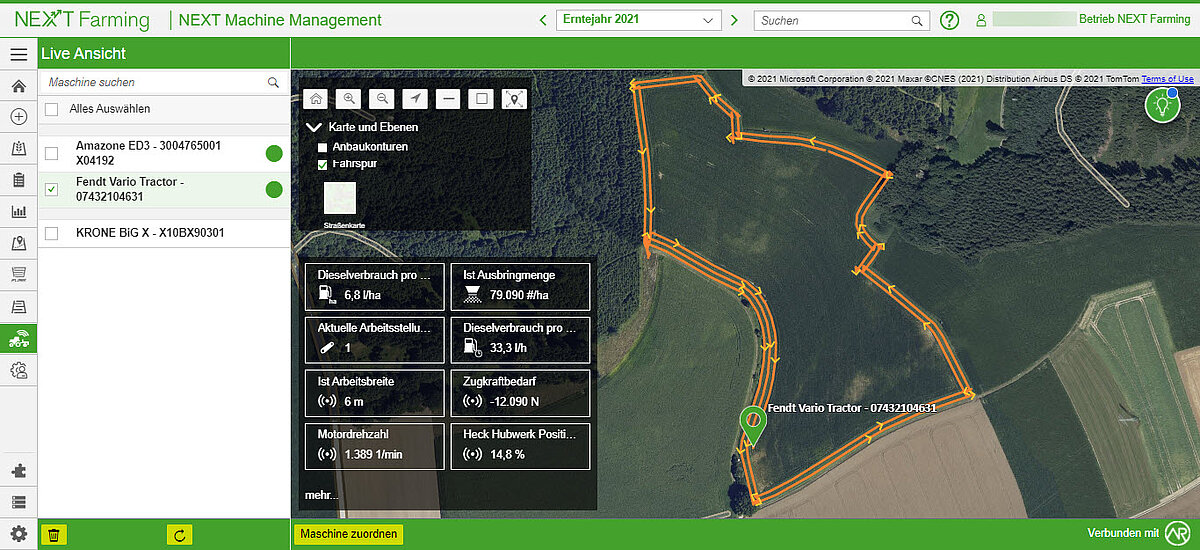The width and height of the screenshot is (1200, 550).
Task: Check the Alles Auswählen checkbox
Action: [51, 109]
